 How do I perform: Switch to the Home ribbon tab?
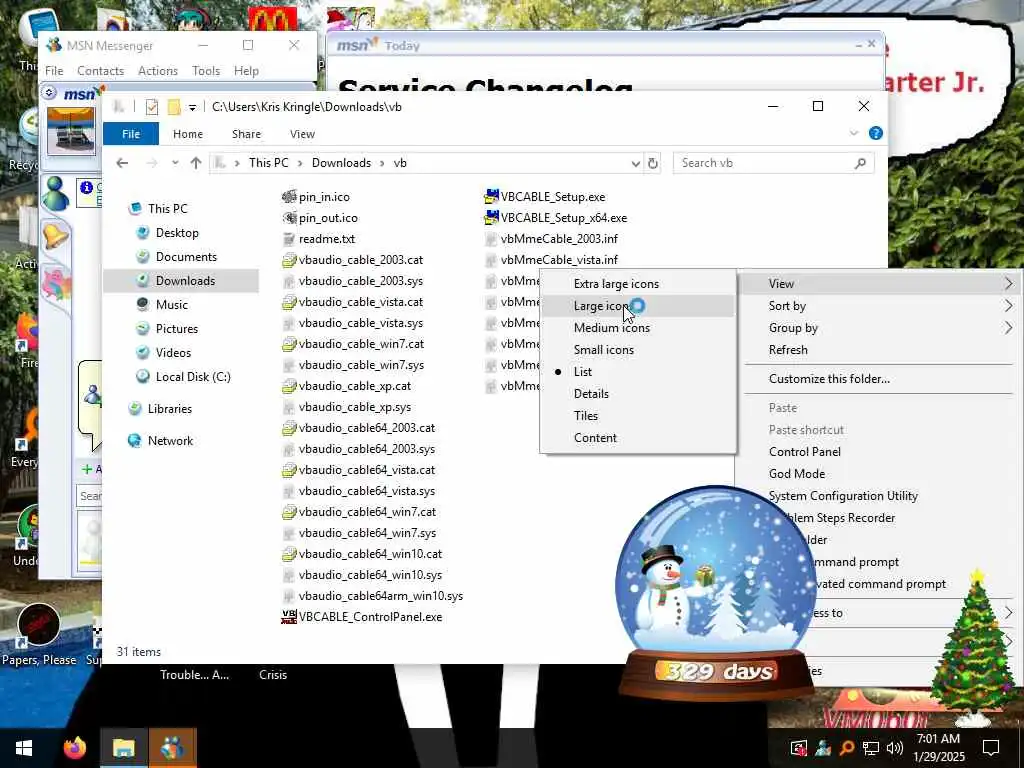click(x=187, y=134)
